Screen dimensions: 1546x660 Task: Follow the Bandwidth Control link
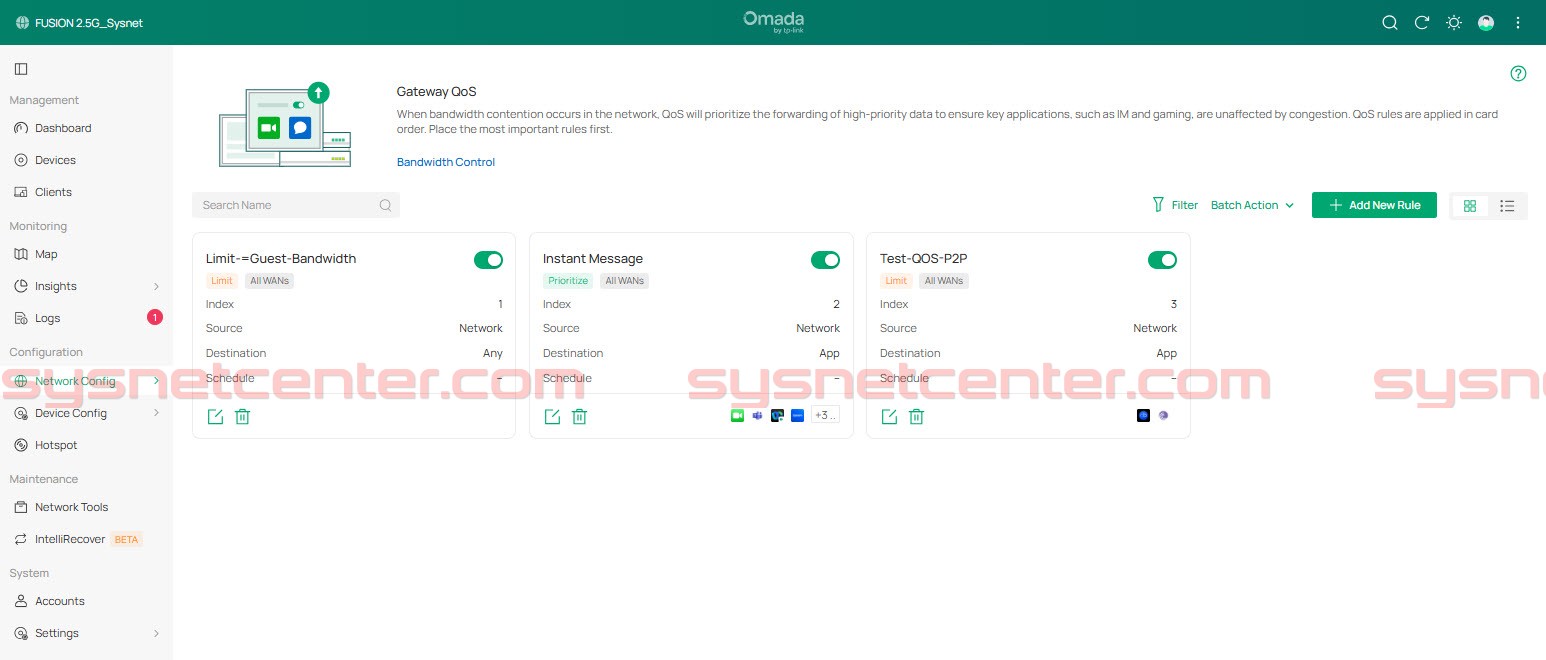click(x=446, y=162)
